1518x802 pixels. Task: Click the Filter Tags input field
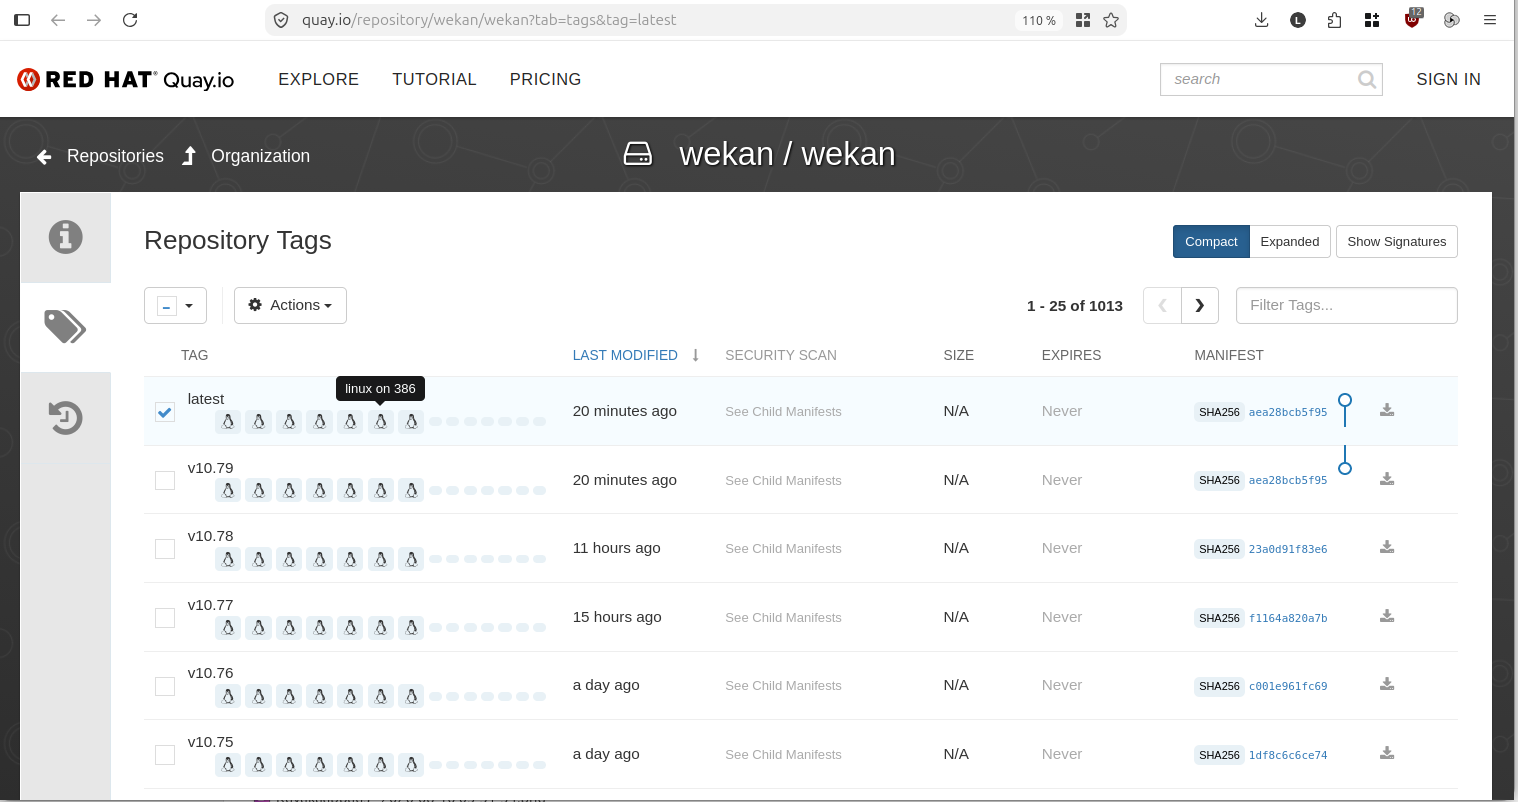click(1347, 306)
